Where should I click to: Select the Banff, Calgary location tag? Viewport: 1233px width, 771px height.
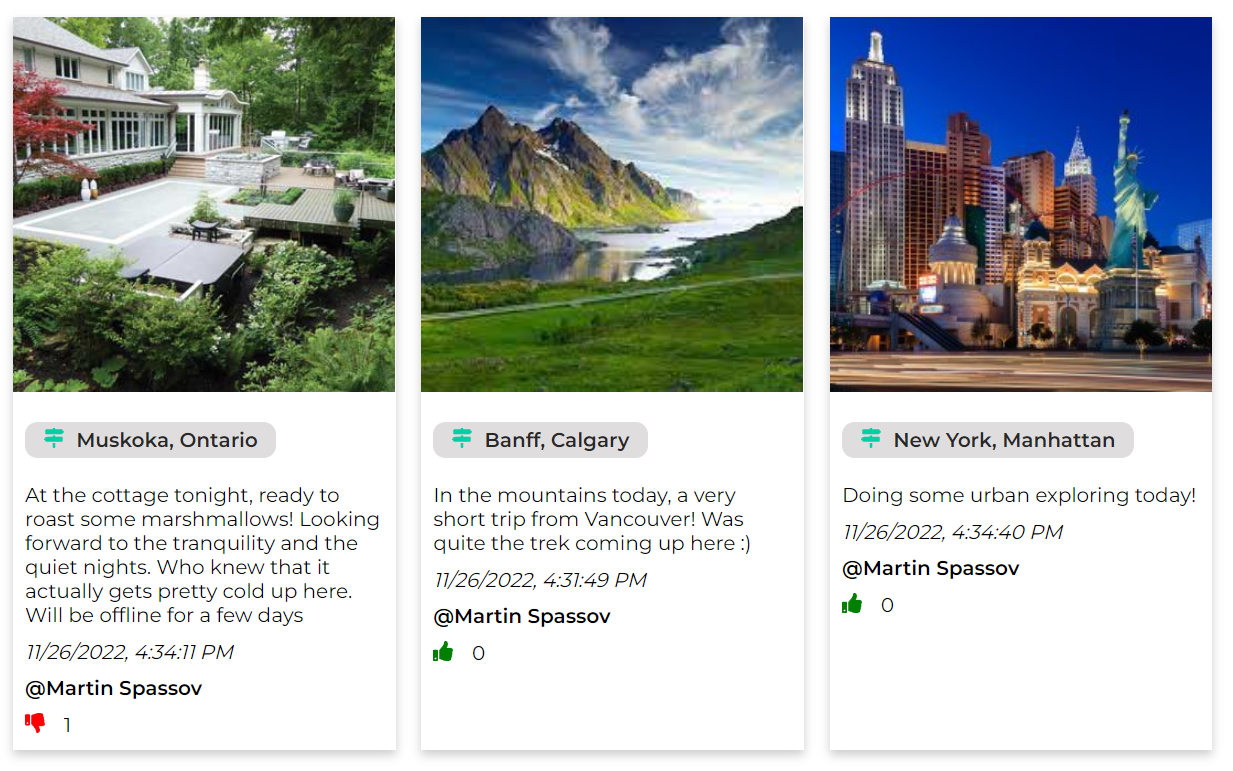(x=540, y=440)
